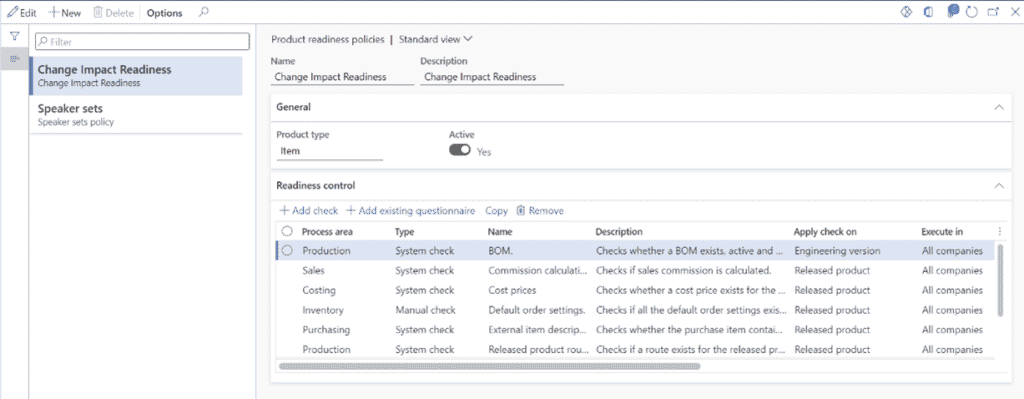The height and width of the screenshot is (399, 1024).
Task: Refresh the page with circular arrow
Action: click(971, 12)
